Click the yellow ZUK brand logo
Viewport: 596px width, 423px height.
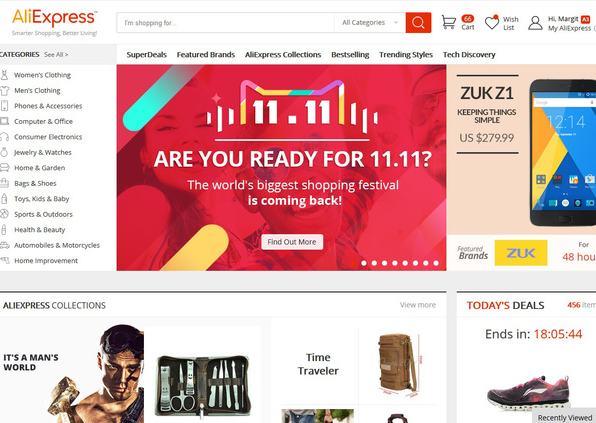pyautogui.click(x=521, y=253)
